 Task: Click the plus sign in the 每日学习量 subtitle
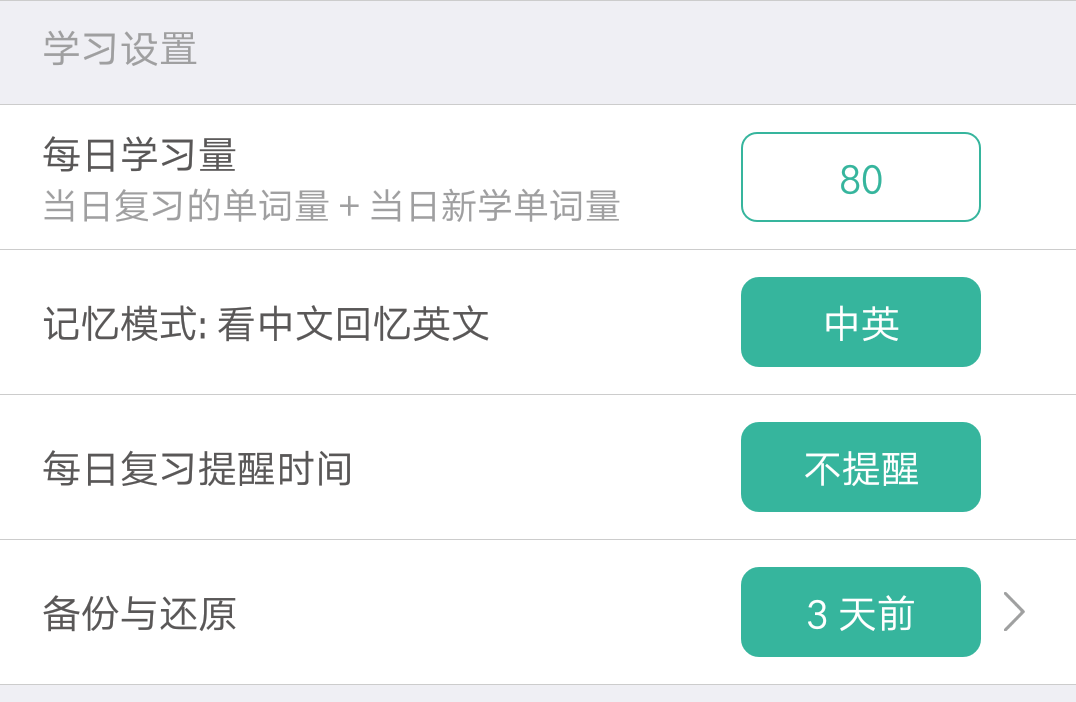(349, 206)
